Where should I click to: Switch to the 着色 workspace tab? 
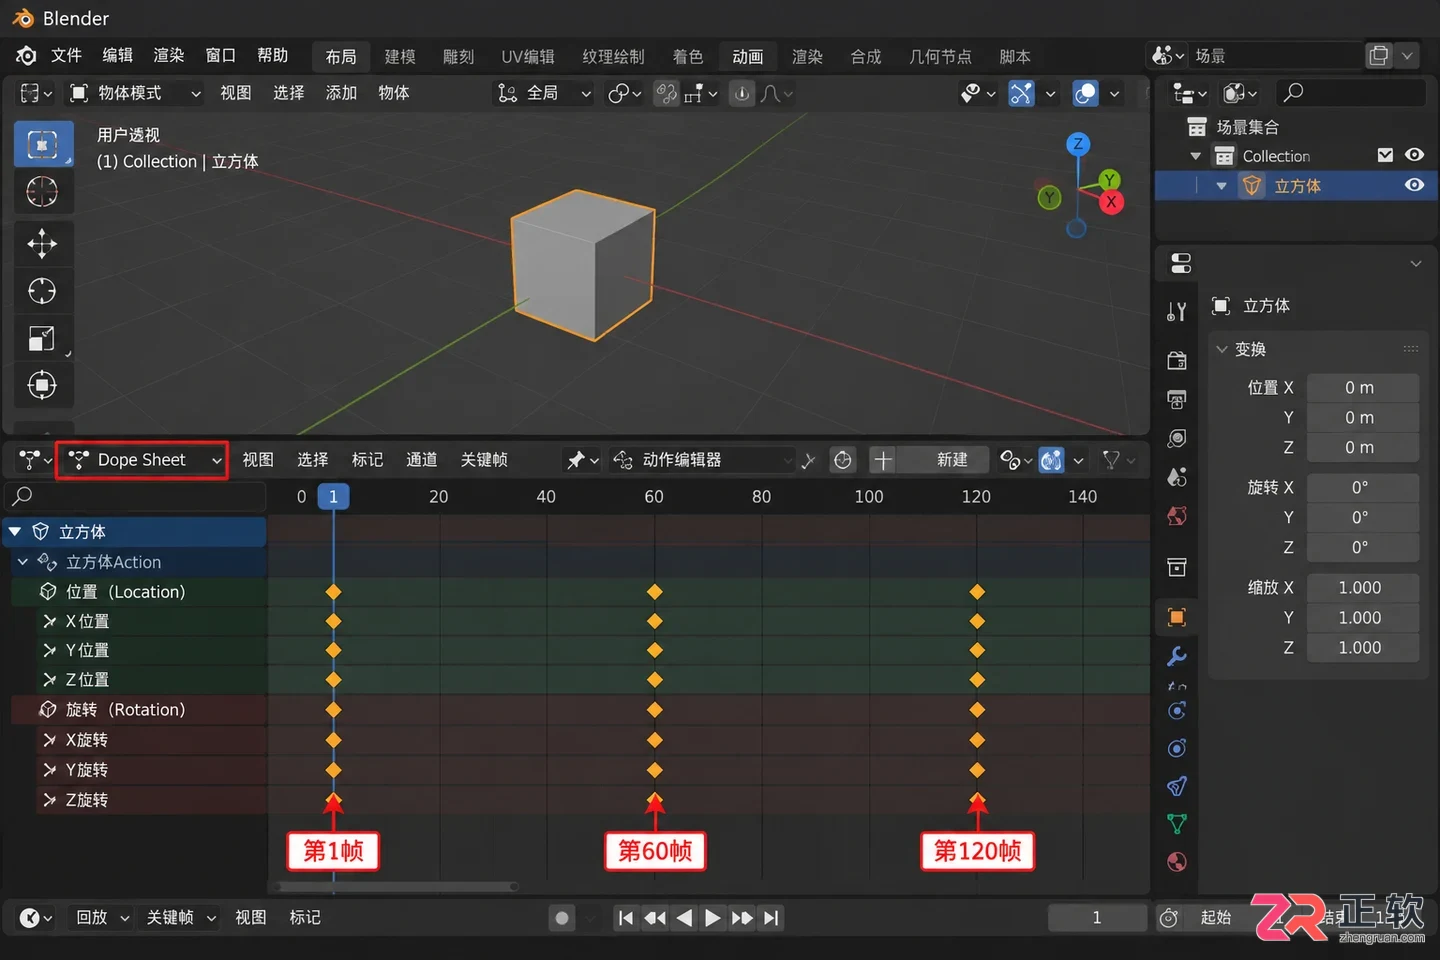[x=688, y=57]
